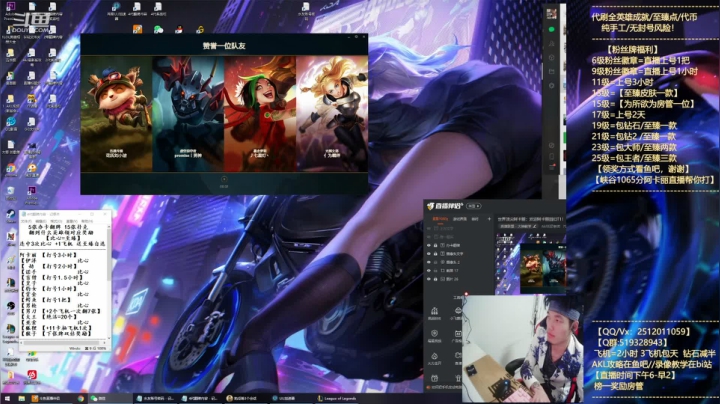Image resolution: width=720 pixels, height=404 pixels.
Task: Toggle the eye icon for the 摄像头文字 layer
Action: [x=429, y=253]
